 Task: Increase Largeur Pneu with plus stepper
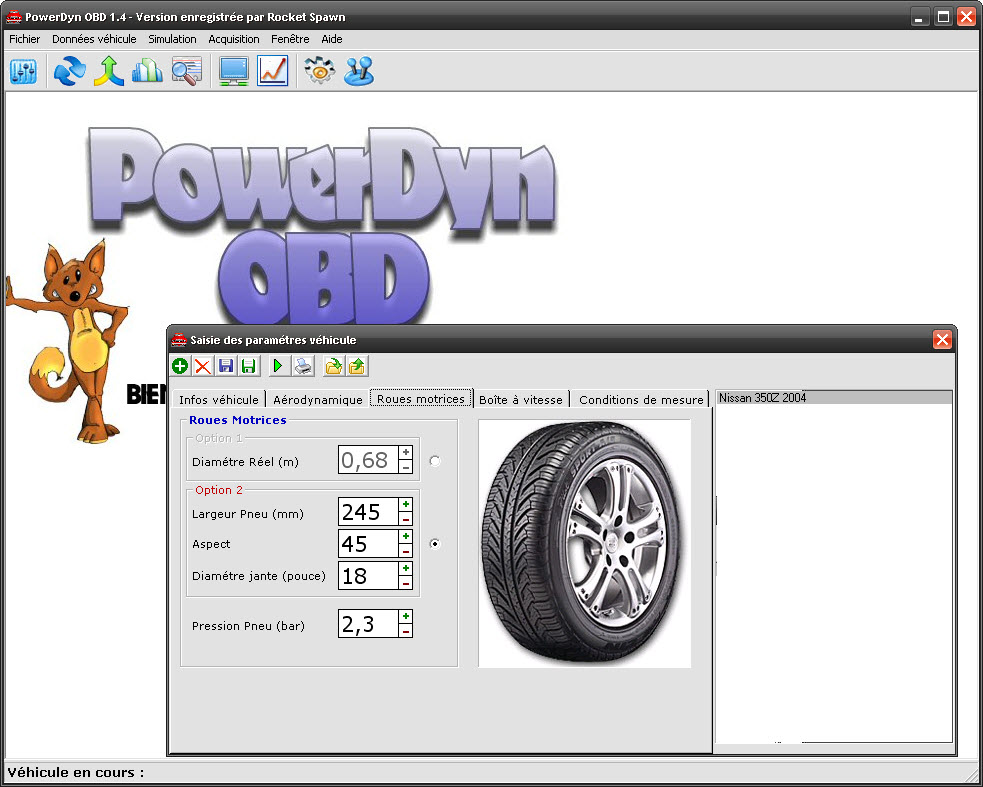pos(406,505)
